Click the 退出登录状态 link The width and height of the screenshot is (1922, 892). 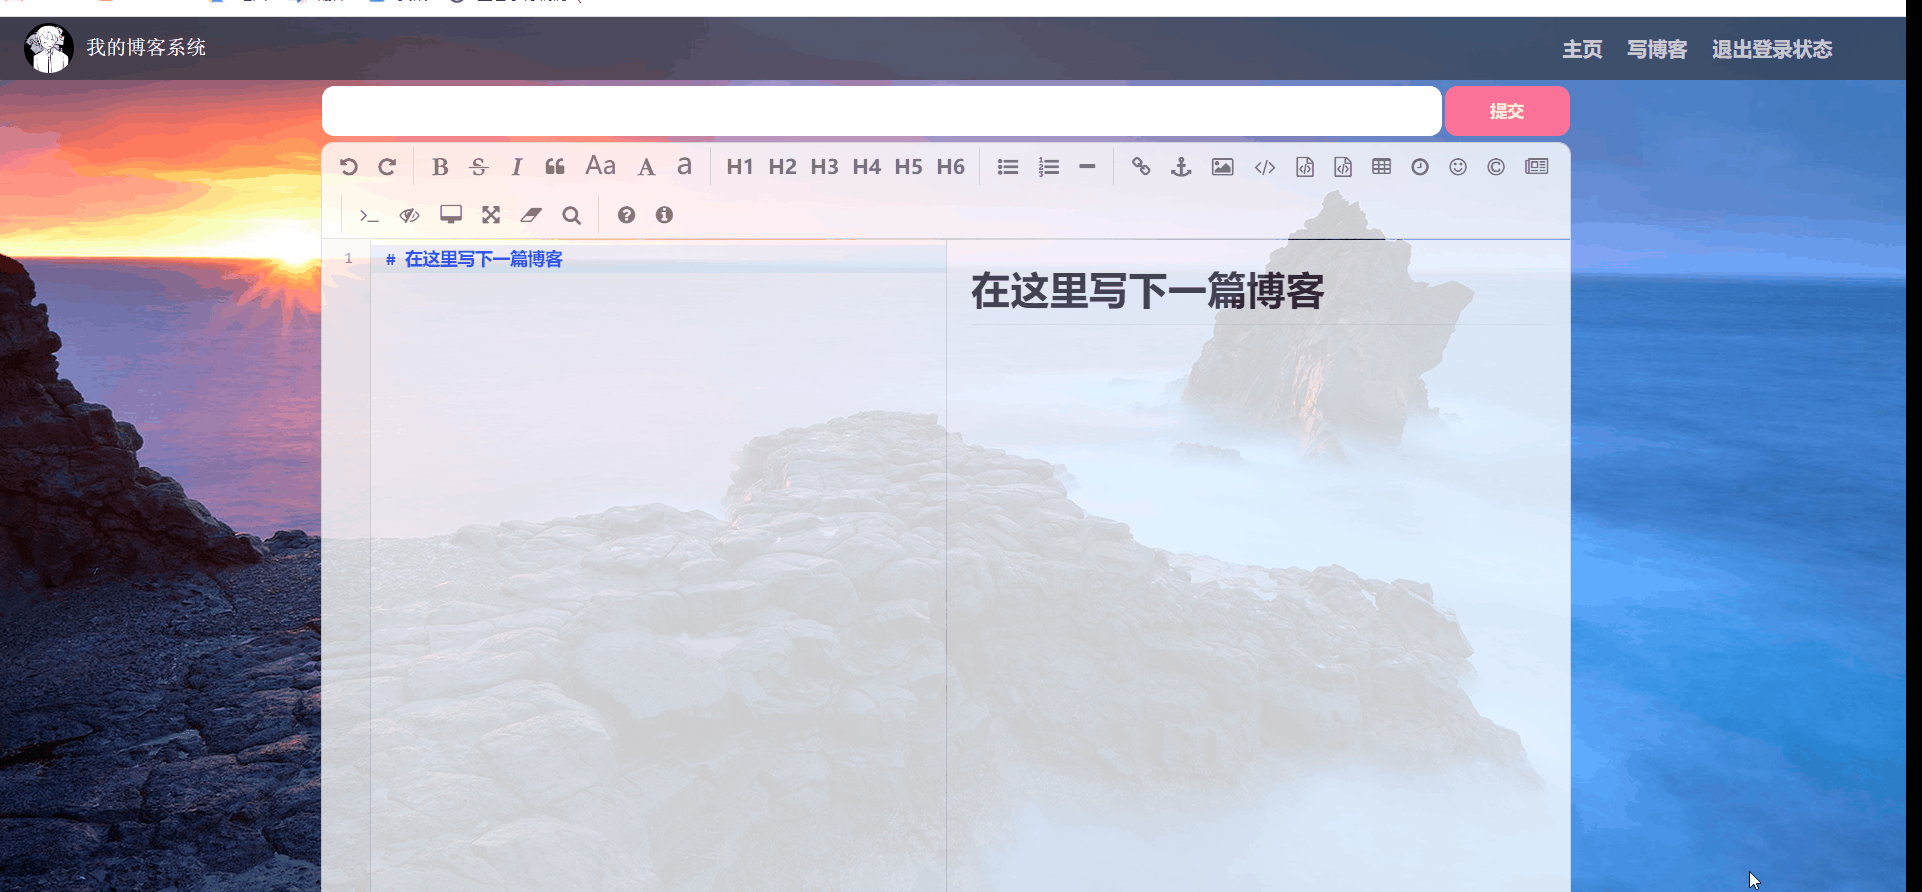(1772, 49)
